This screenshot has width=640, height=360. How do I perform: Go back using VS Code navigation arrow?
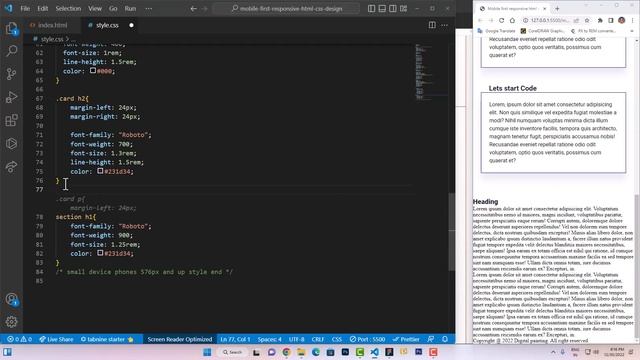click(x=193, y=8)
